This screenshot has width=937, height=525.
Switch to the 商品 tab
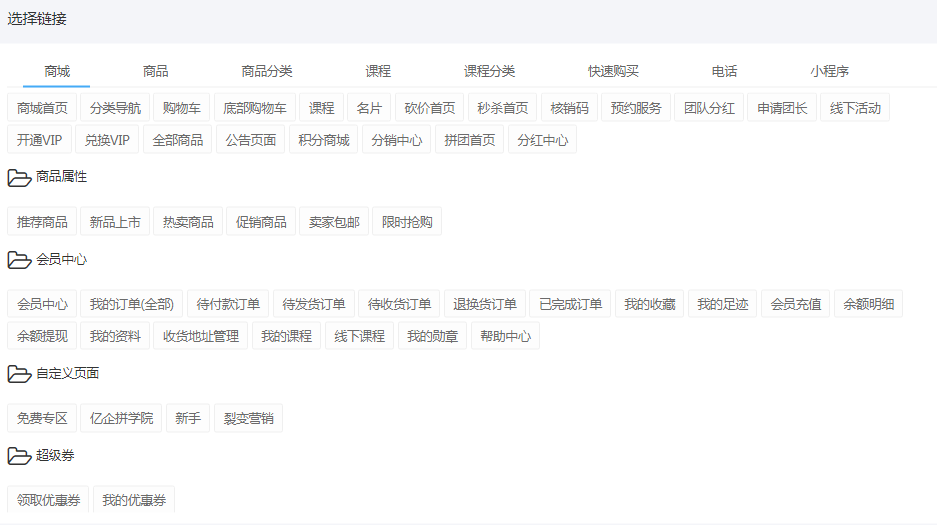point(155,72)
